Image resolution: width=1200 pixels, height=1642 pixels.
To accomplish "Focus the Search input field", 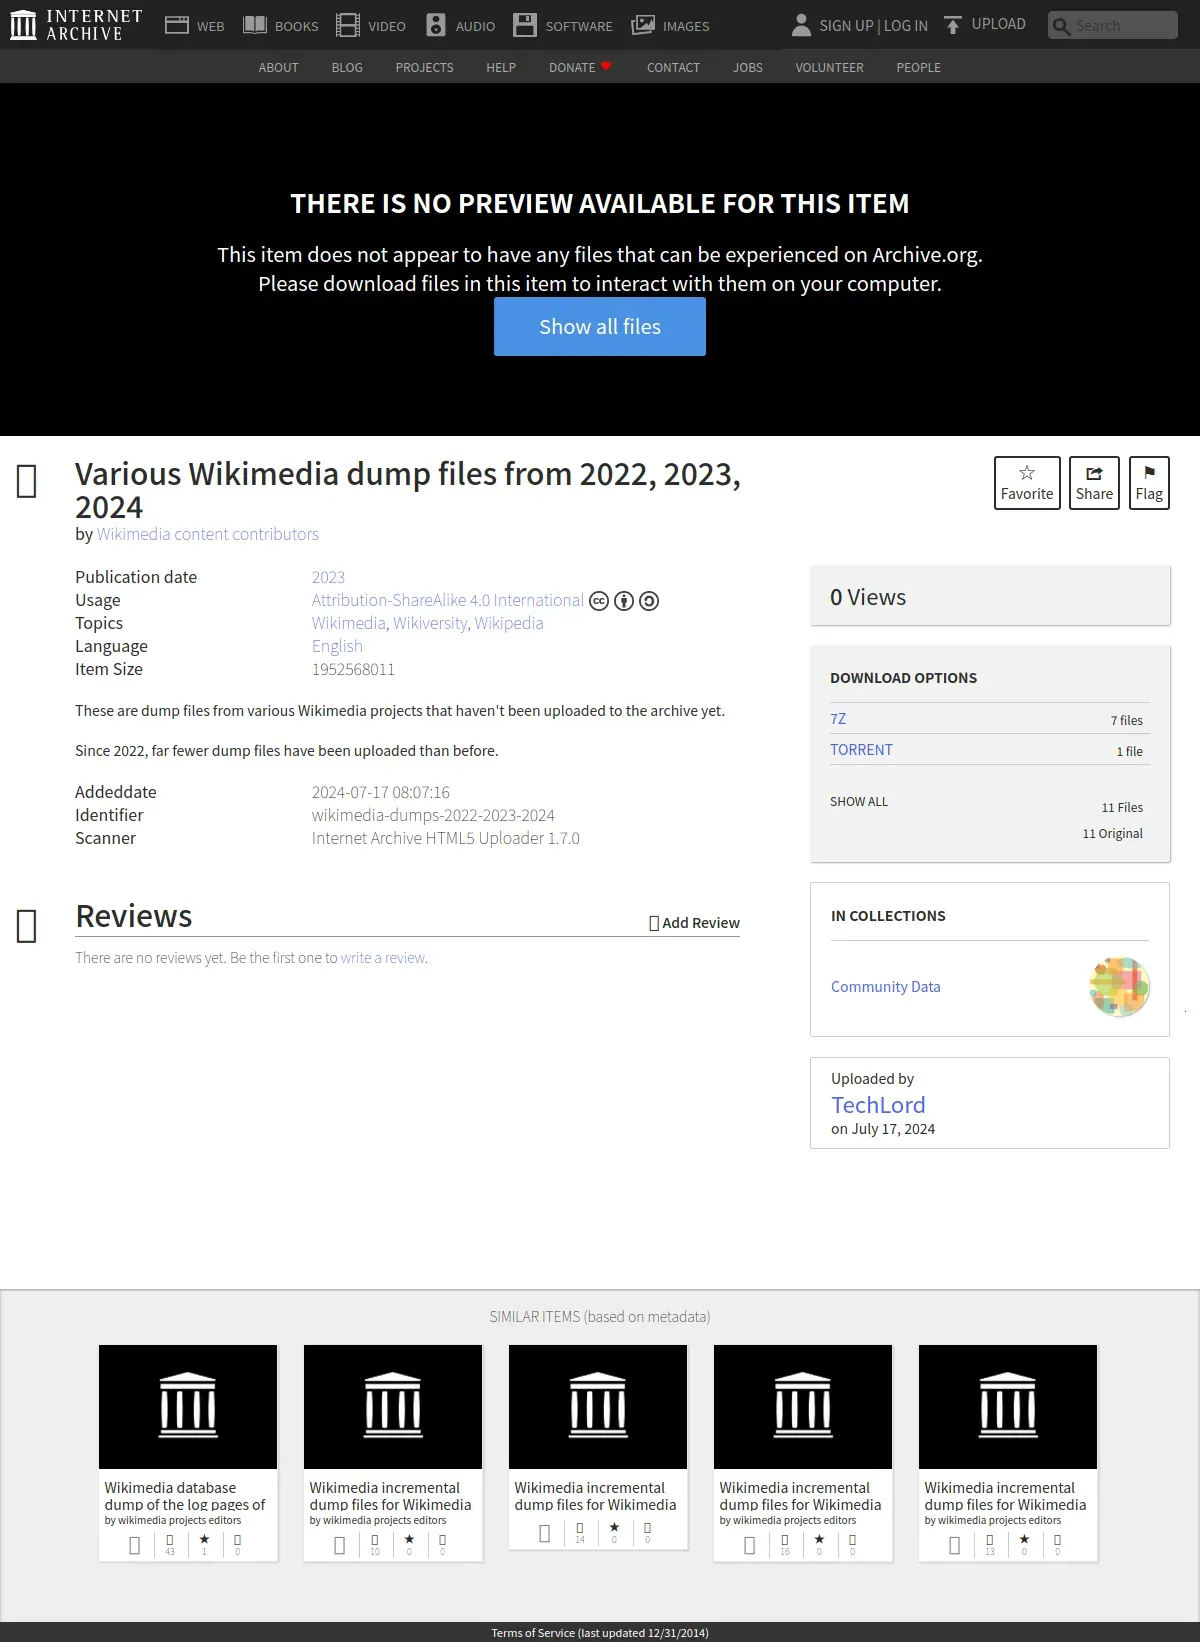I will [1113, 25].
